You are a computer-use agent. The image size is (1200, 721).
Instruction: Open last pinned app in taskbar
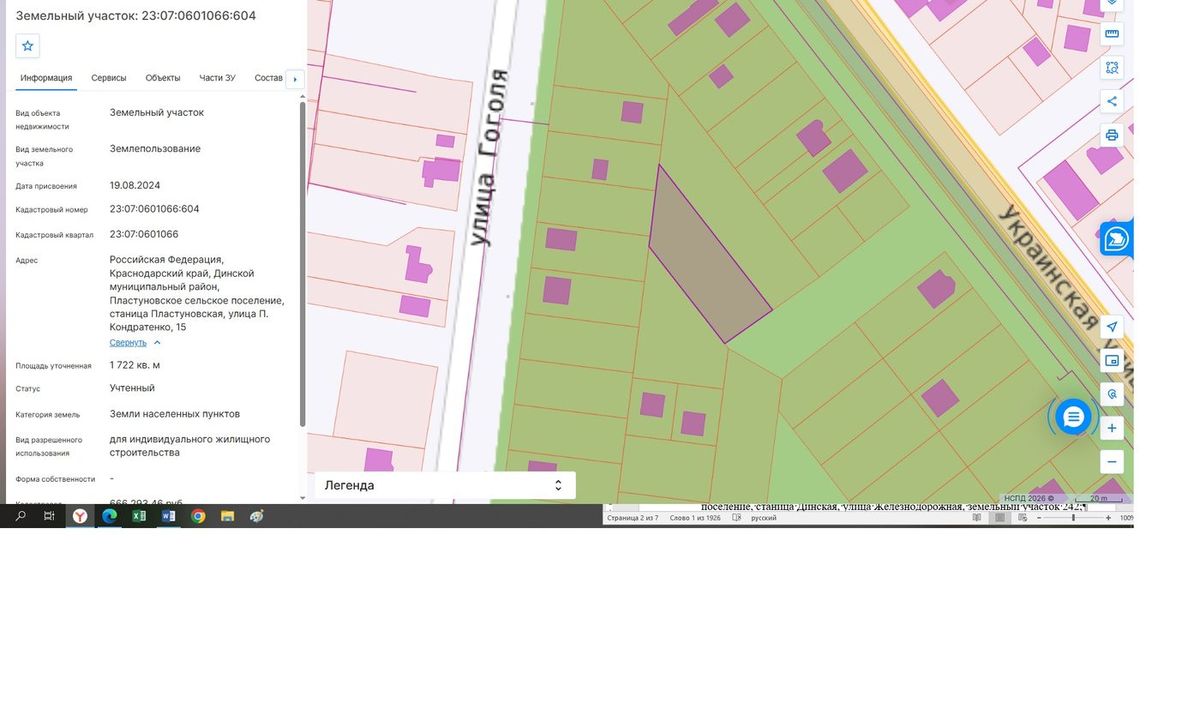pyautogui.click(x=257, y=516)
